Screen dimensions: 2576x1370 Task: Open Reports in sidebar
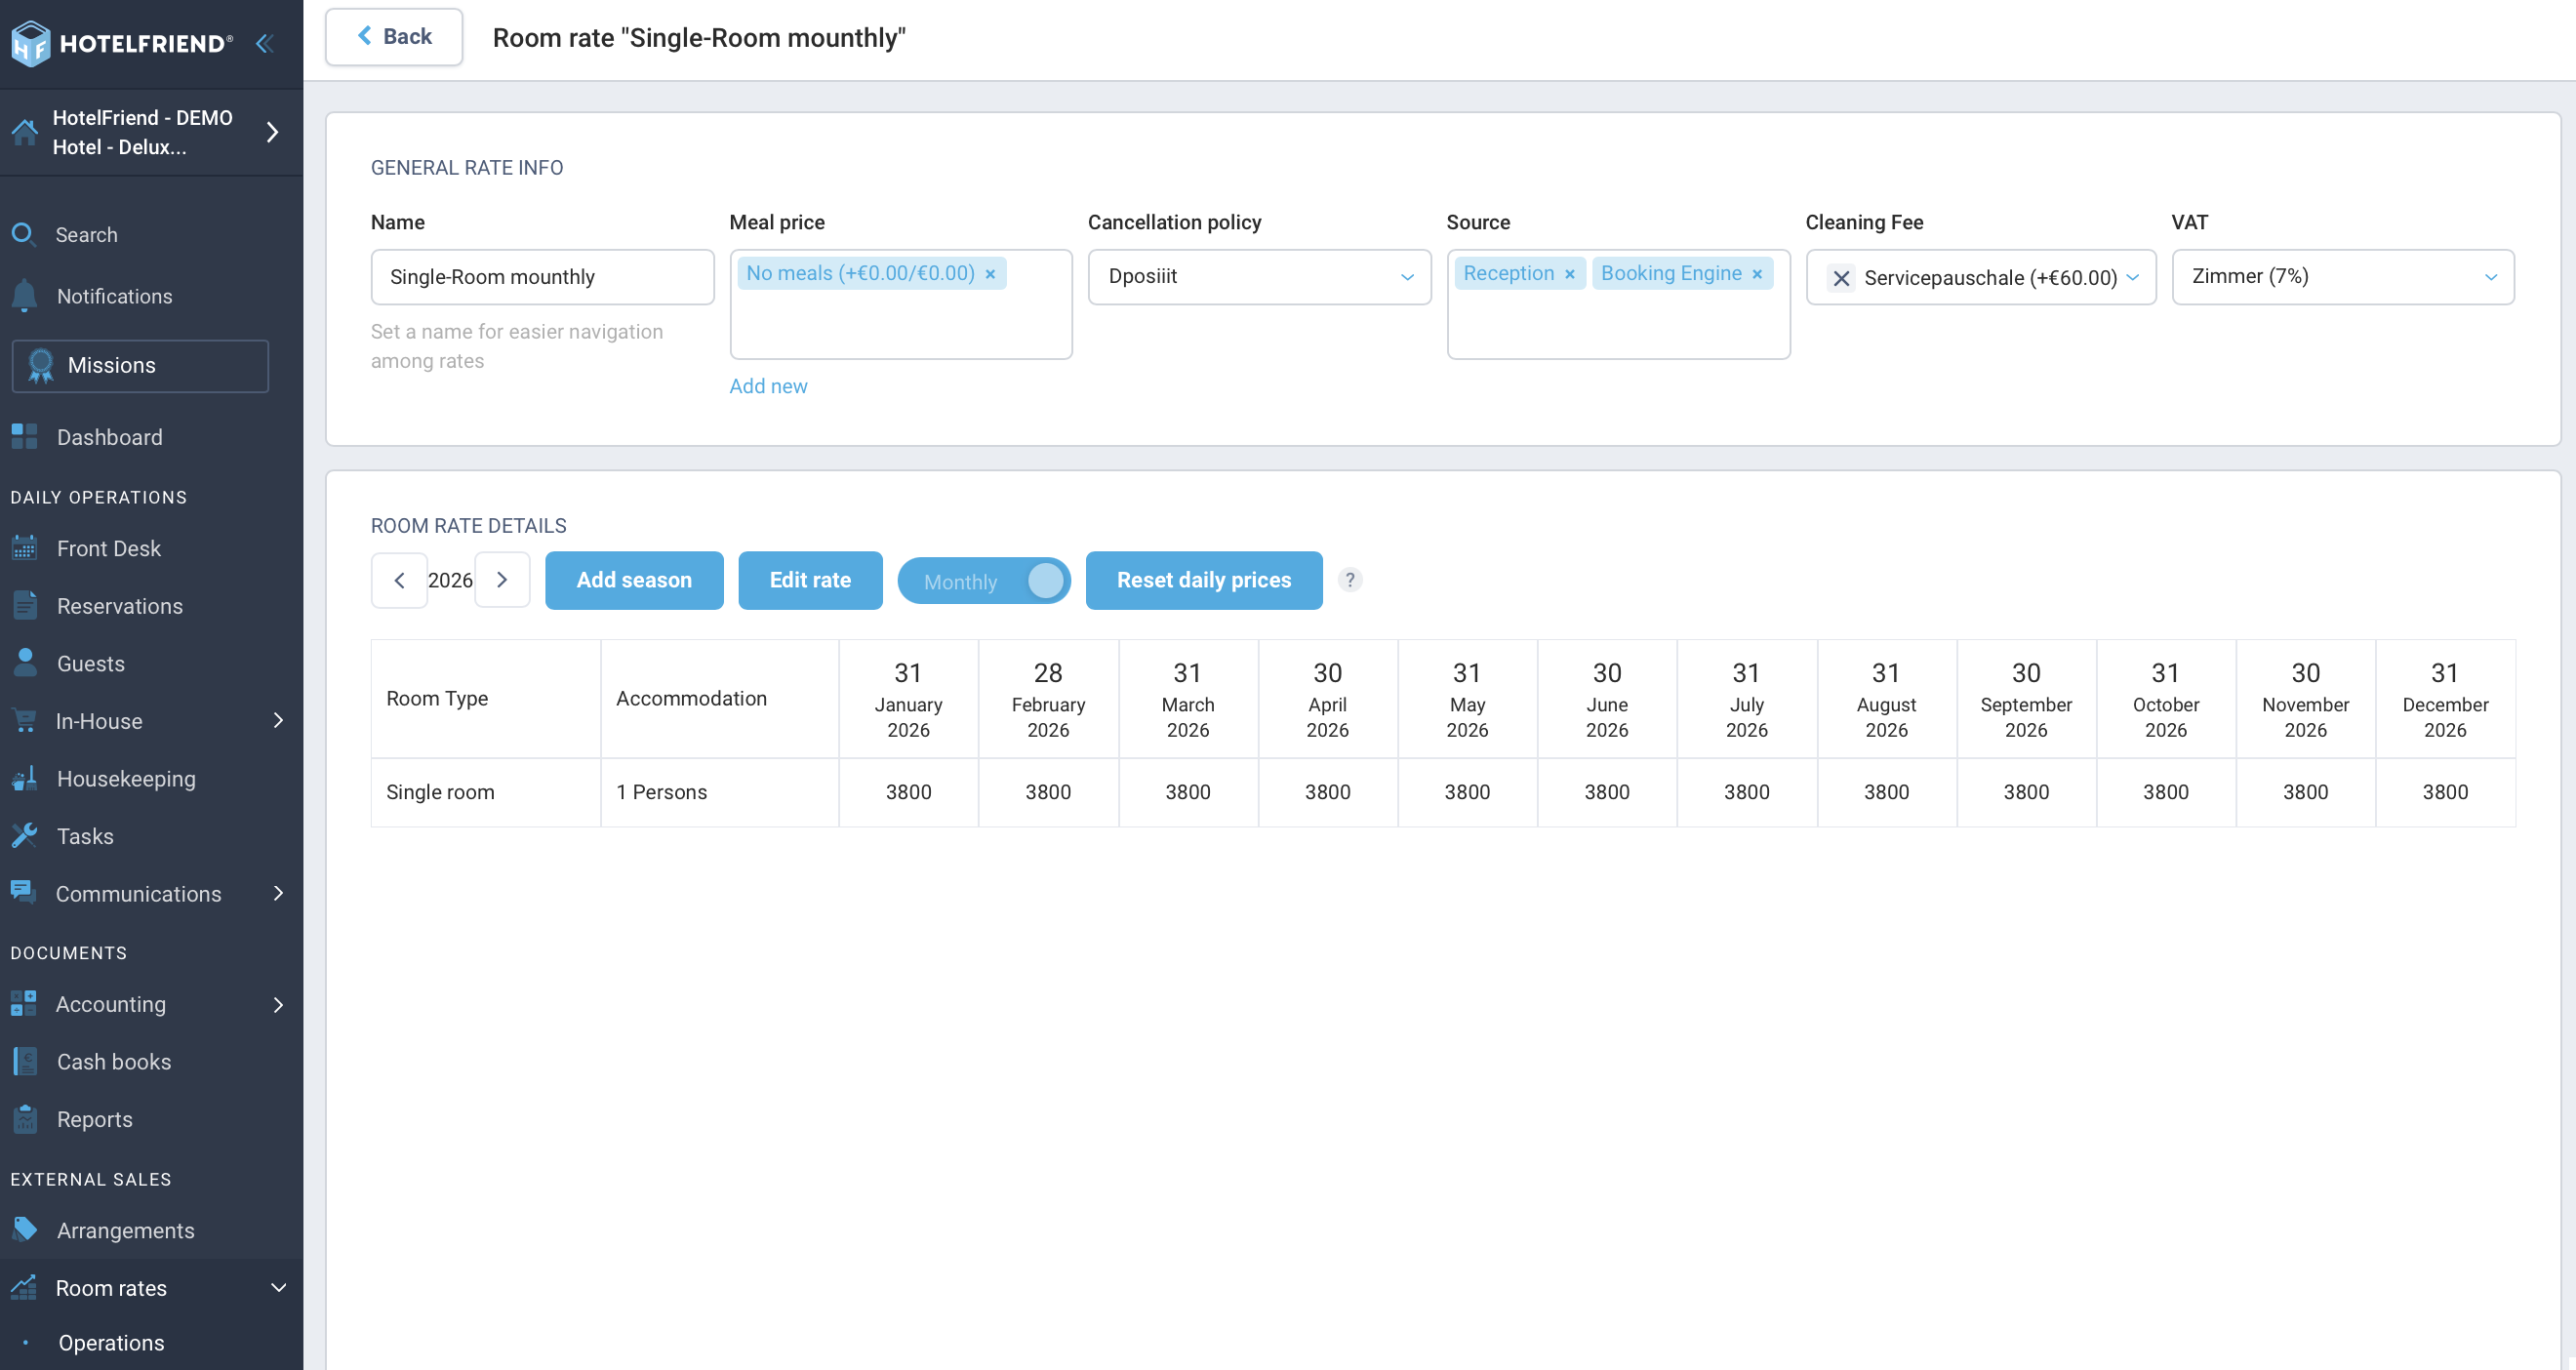click(94, 1119)
